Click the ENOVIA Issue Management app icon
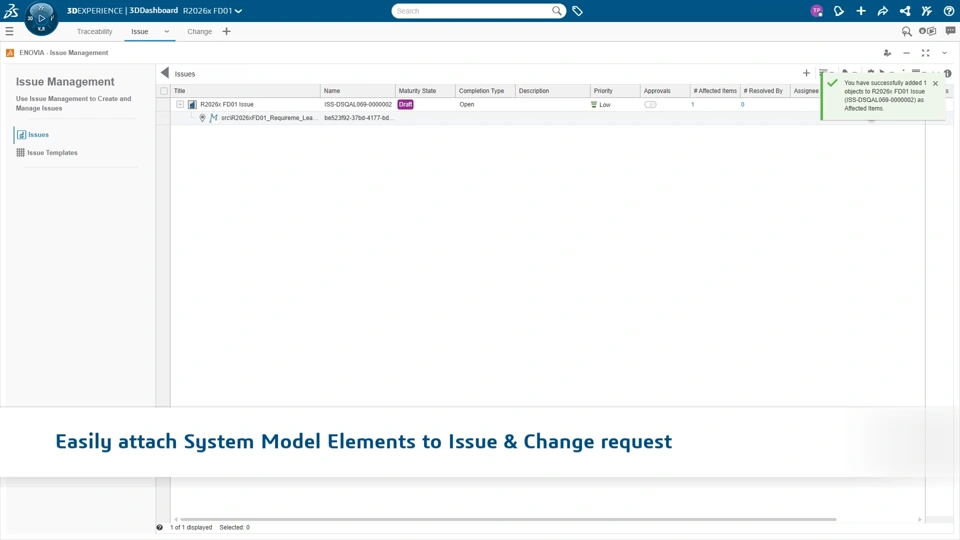The height and width of the screenshot is (540, 960). coord(10,53)
